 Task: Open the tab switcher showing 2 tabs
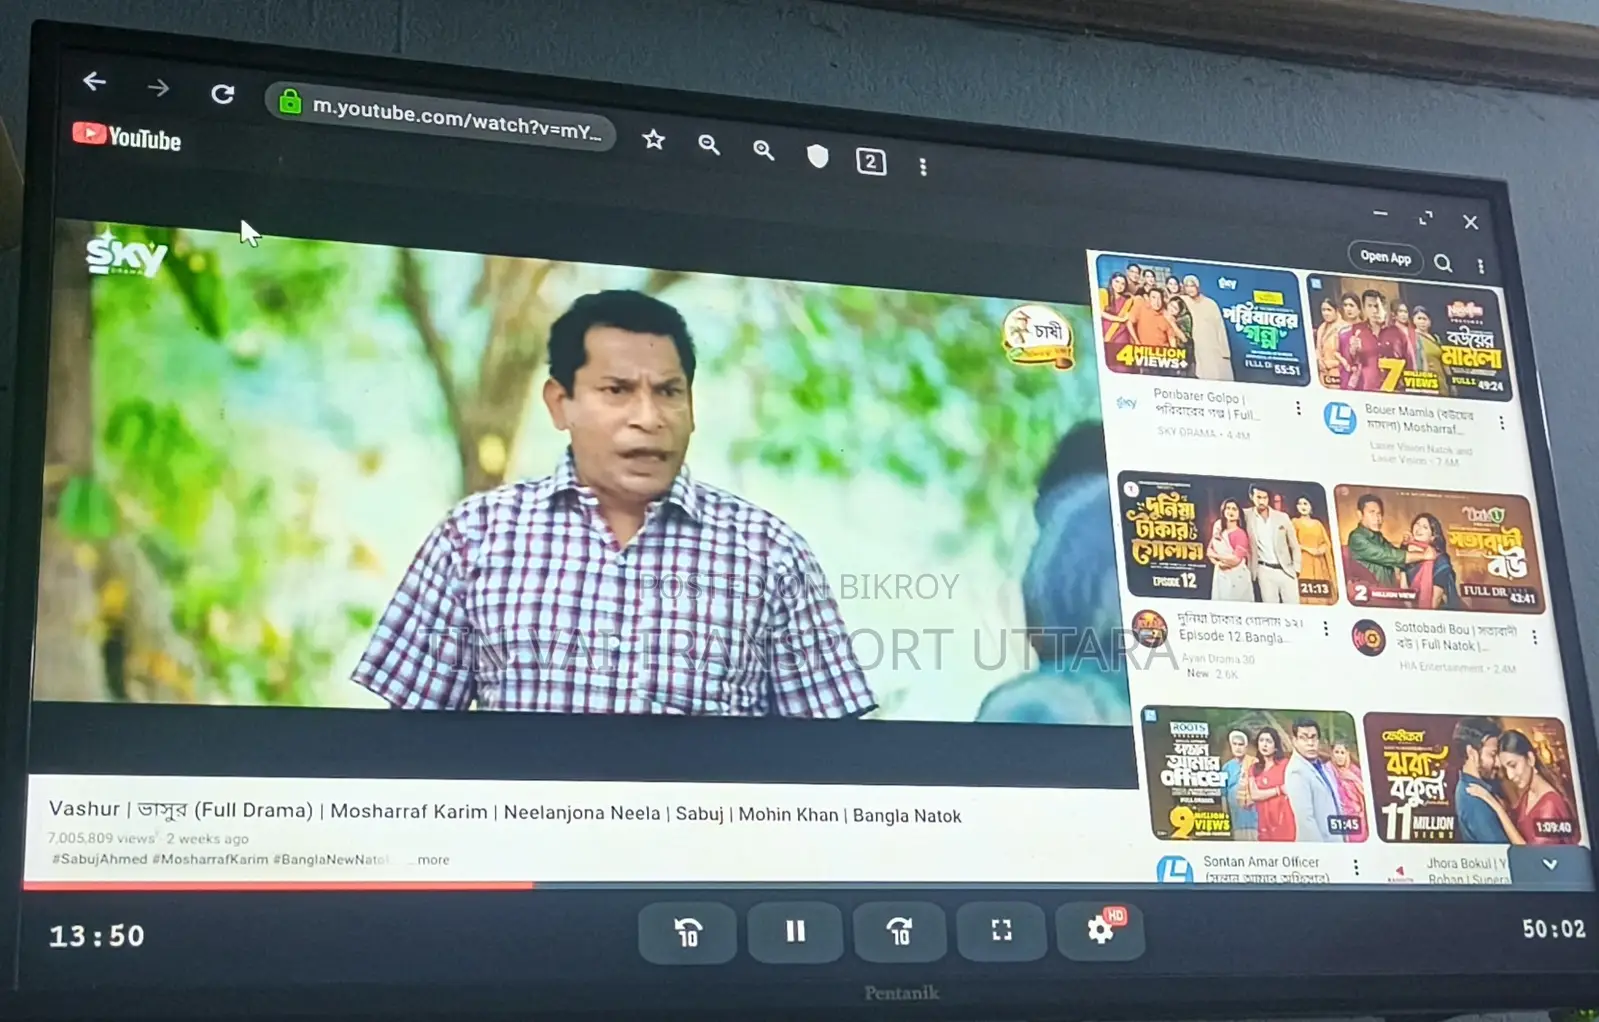(x=871, y=161)
